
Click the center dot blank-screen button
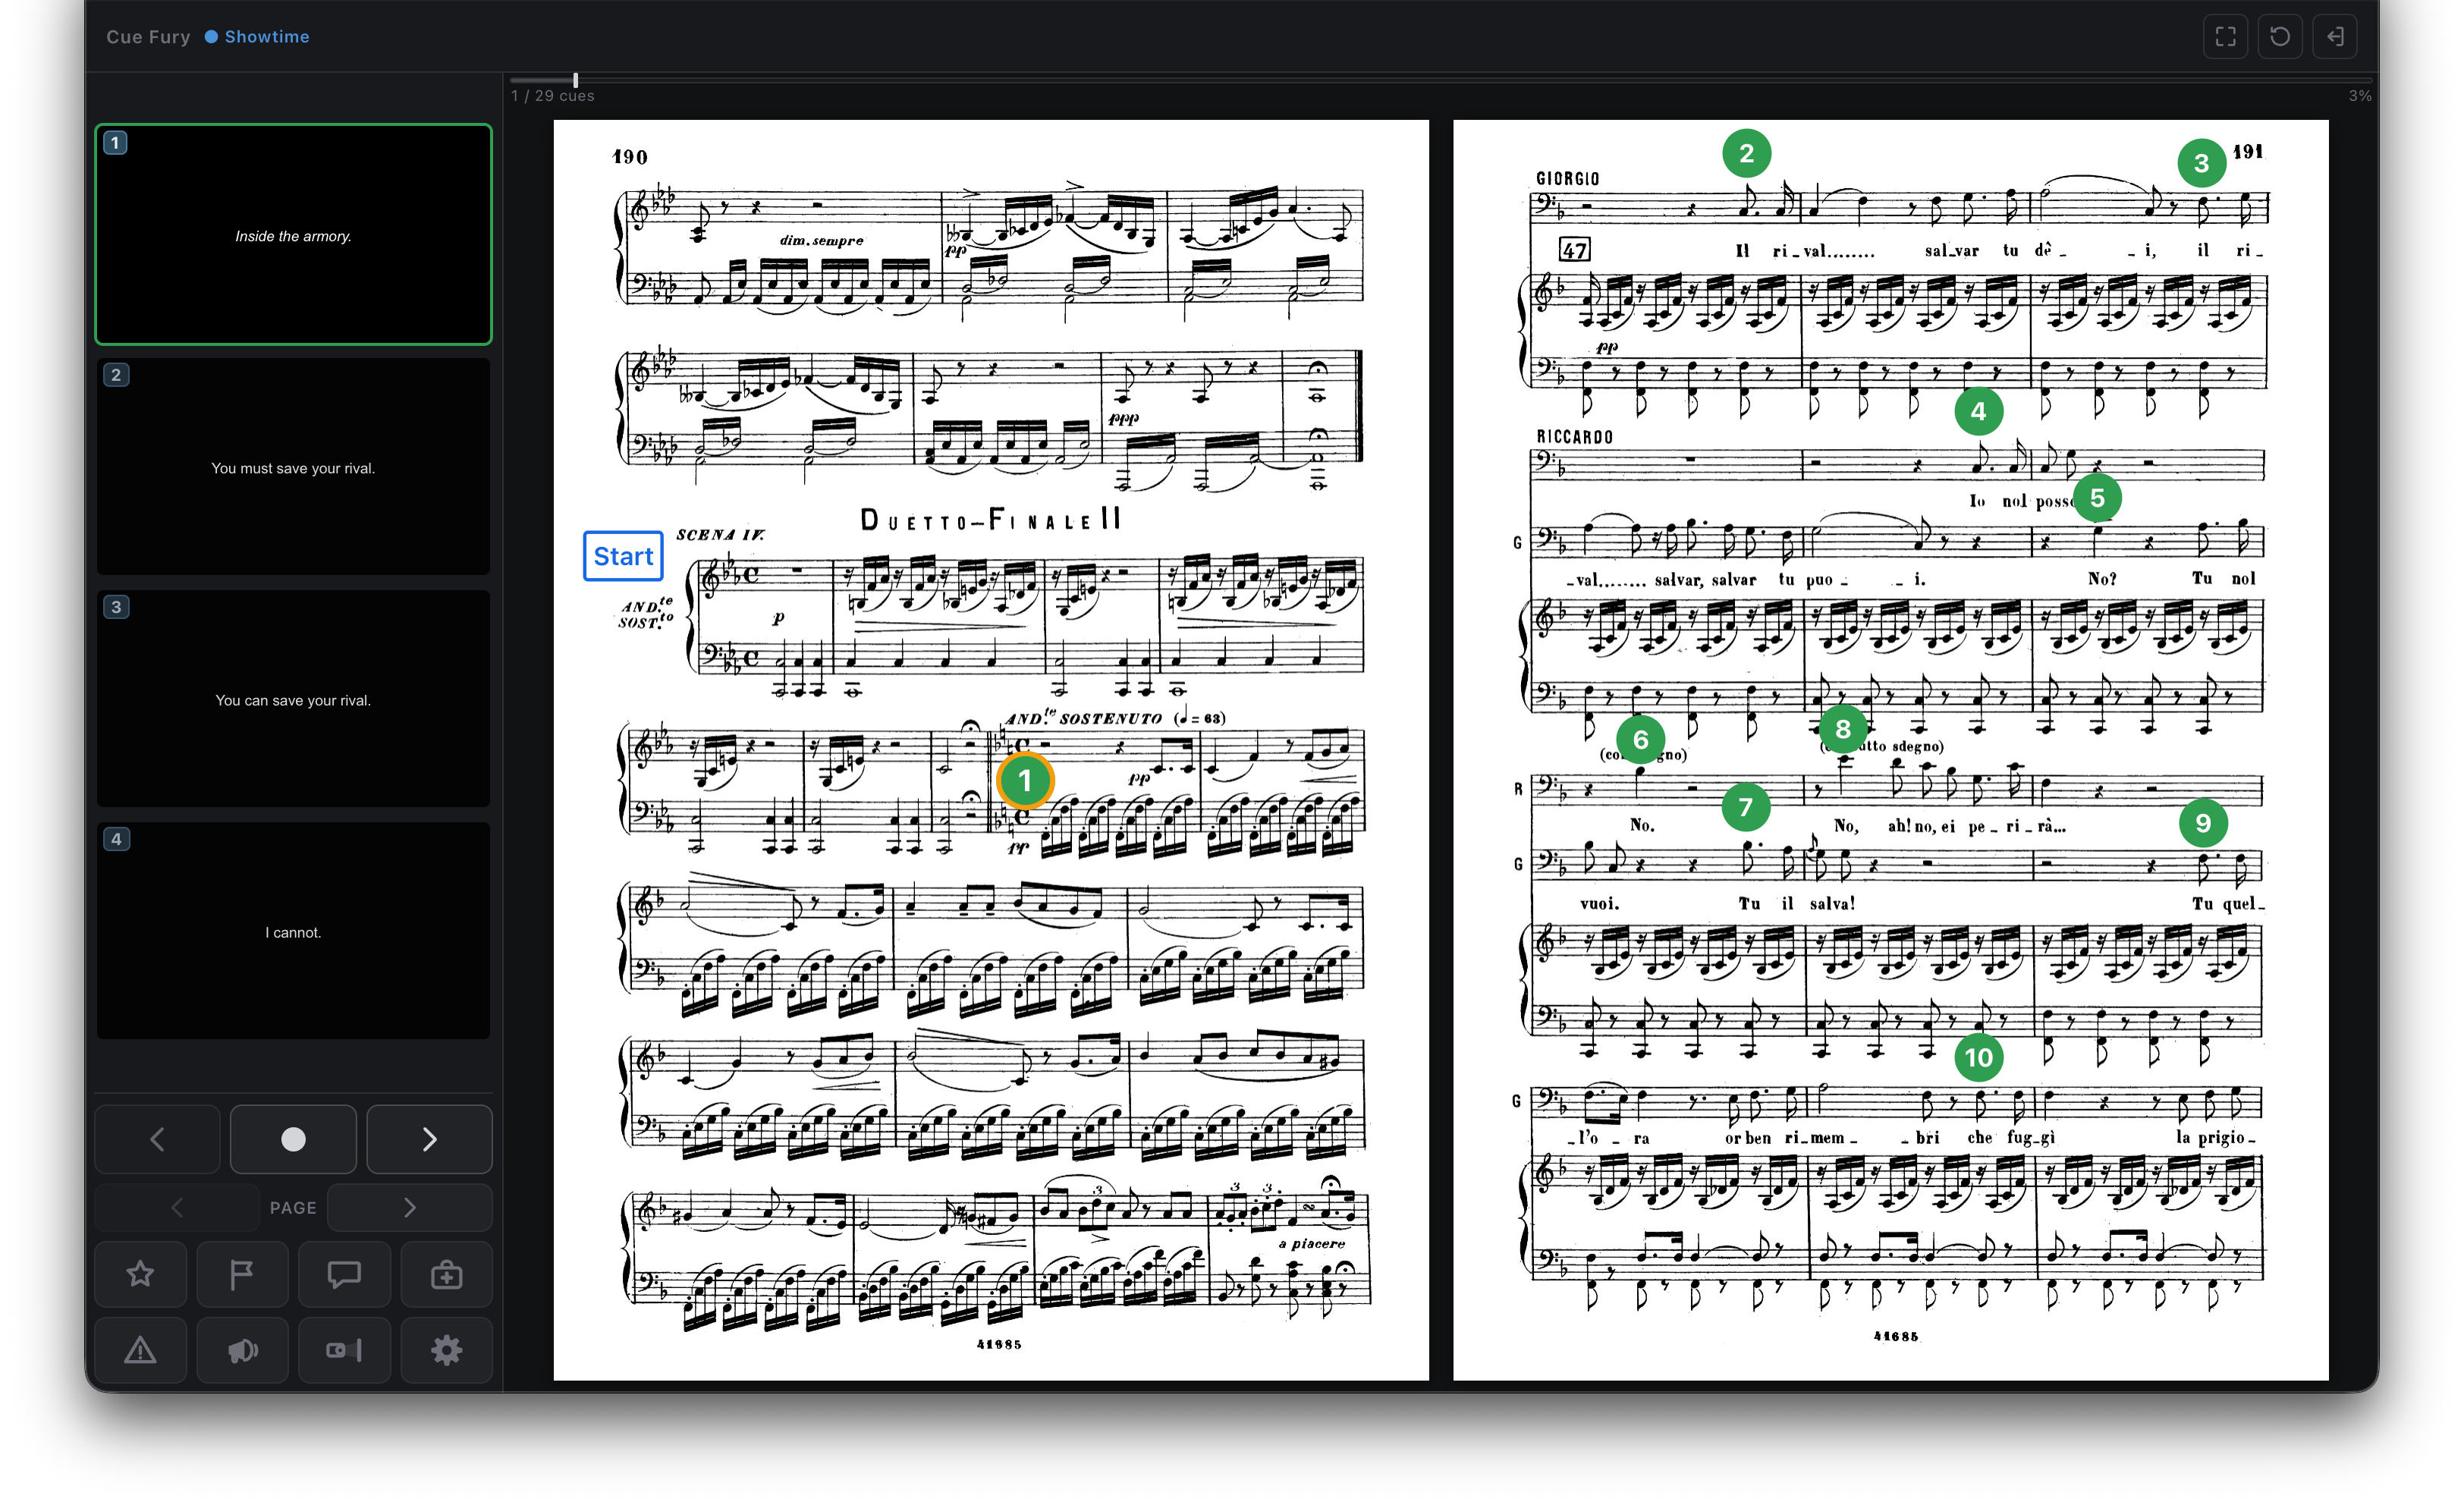click(293, 1139)
